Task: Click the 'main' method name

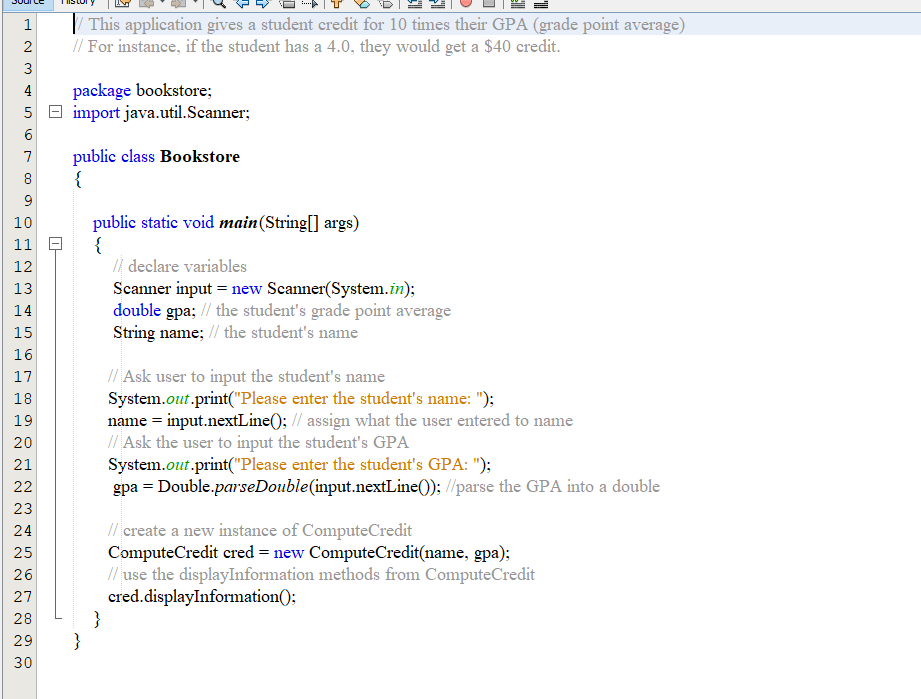Action: click(238, 223)
